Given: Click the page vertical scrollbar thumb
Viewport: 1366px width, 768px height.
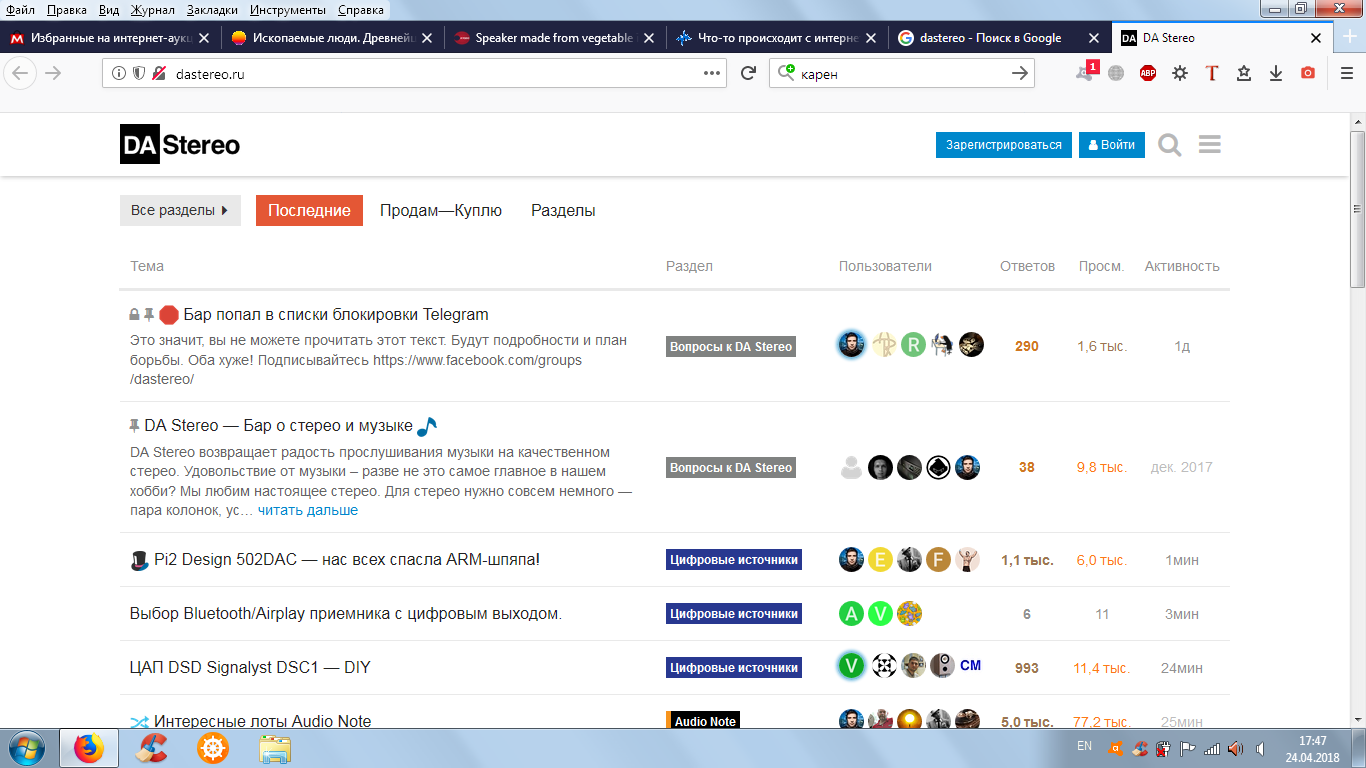Looking at the screenshot, I should pos(1357,208).
